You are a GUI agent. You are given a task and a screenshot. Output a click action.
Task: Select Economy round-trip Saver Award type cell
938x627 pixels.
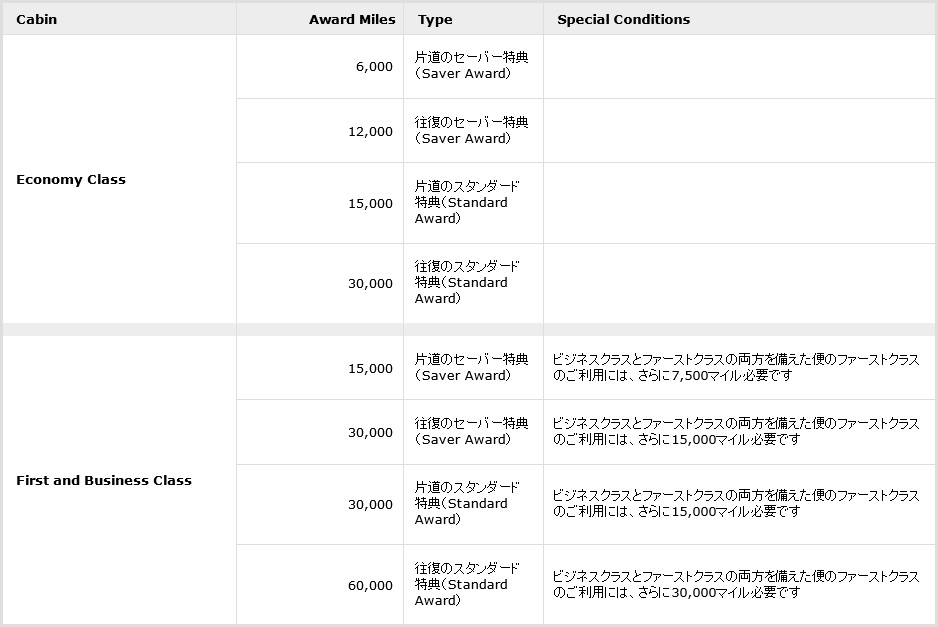click(x=471, y=130)
